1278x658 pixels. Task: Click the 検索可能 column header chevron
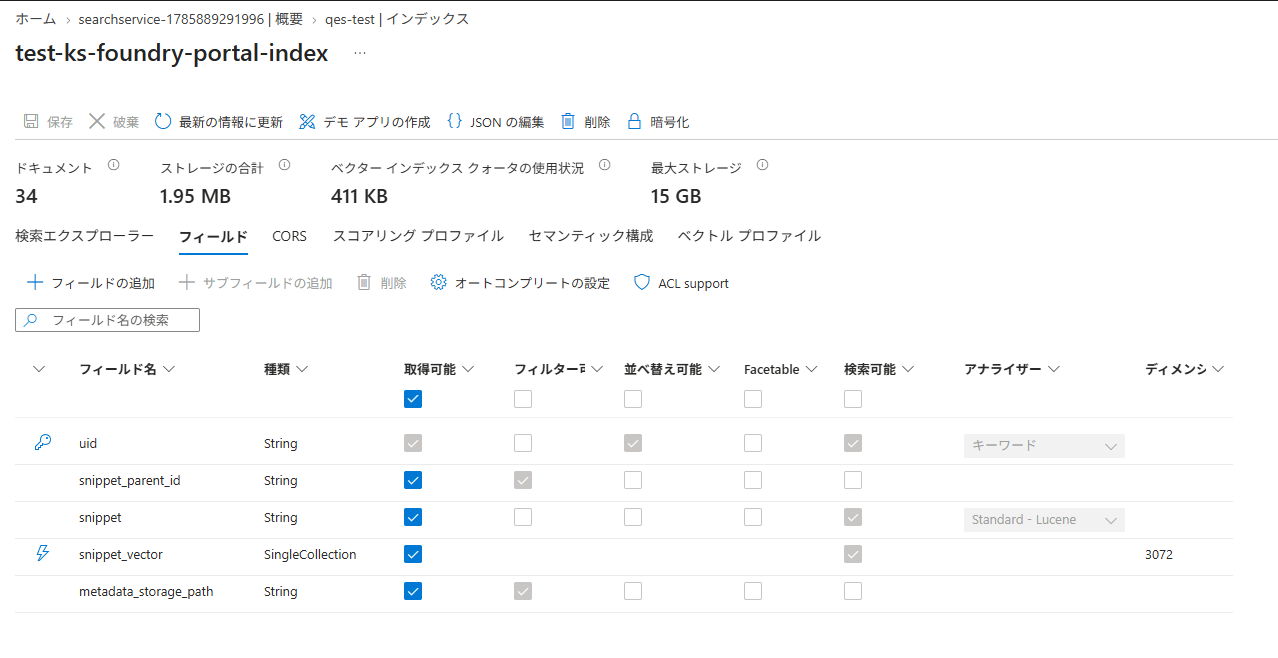coord(908,369)
